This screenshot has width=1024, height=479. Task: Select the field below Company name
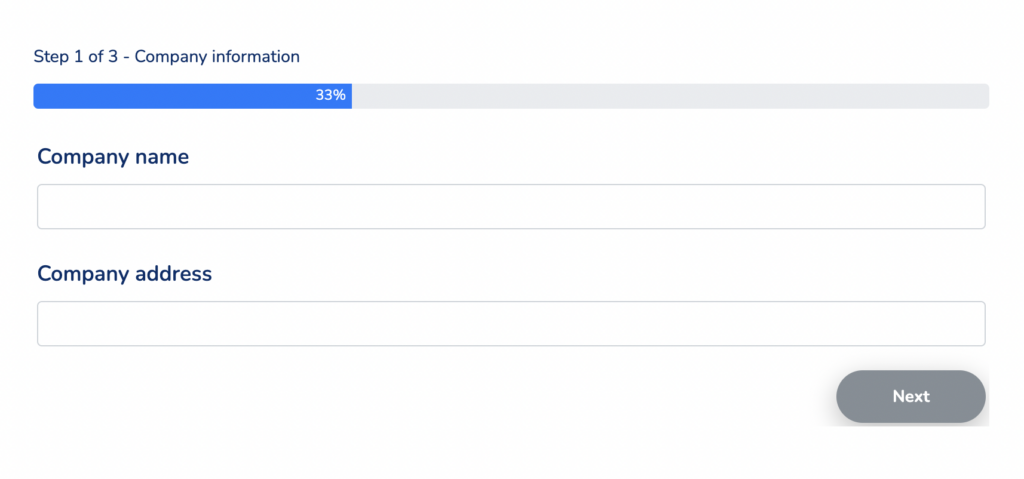click(511, 206)
